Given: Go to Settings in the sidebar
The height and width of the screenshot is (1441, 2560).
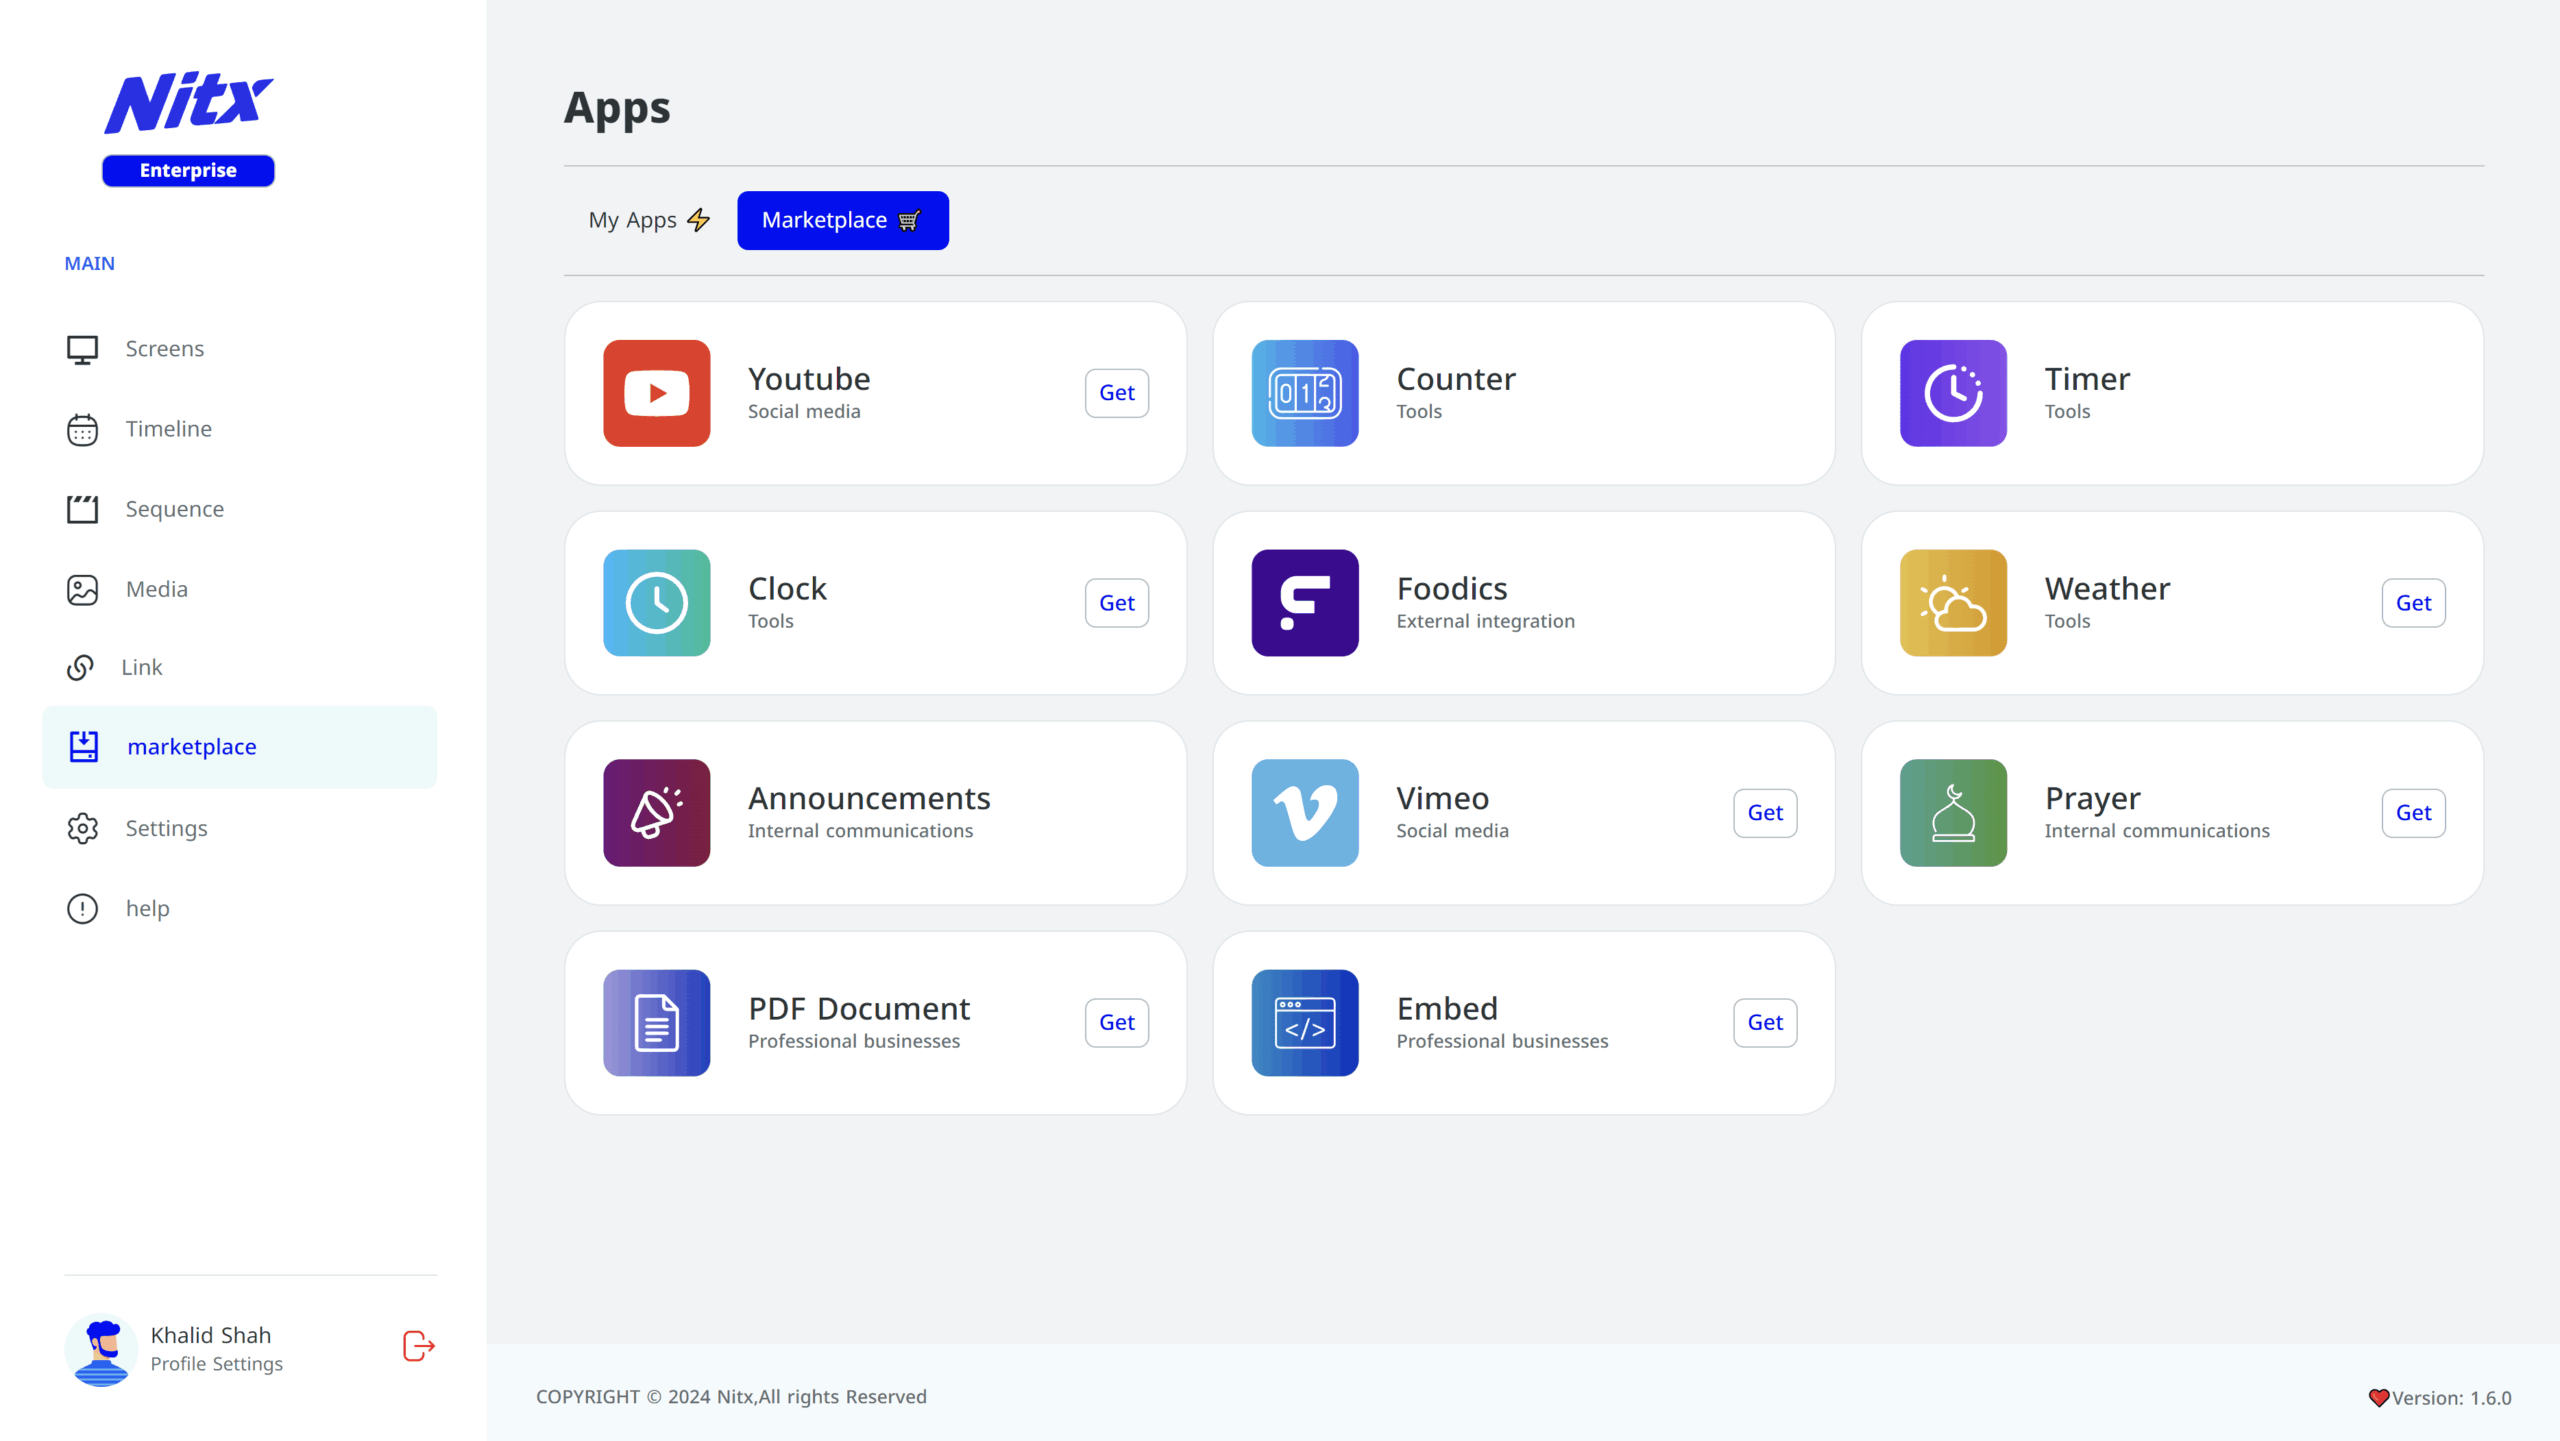Looking at the screenshot, I should tap(166, 828).
